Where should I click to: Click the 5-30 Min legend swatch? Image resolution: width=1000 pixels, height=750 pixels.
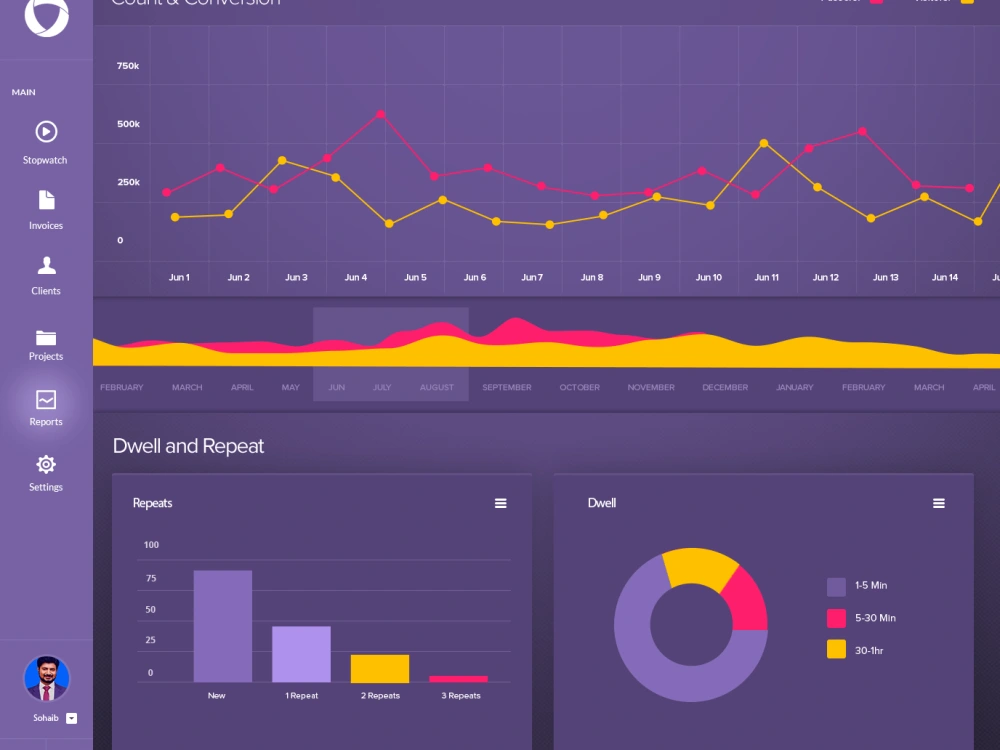(x=836, y=618)
